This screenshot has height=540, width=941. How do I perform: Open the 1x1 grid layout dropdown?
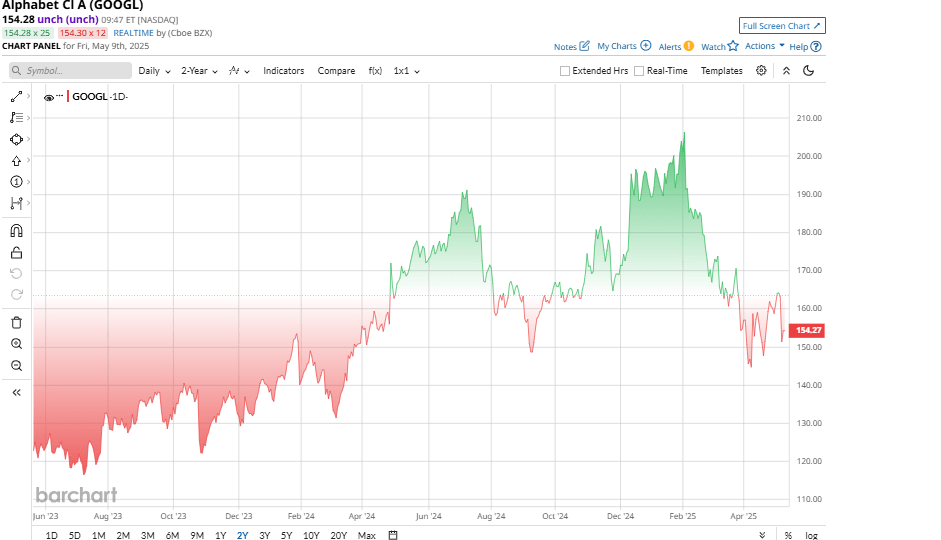coord(406,71)
